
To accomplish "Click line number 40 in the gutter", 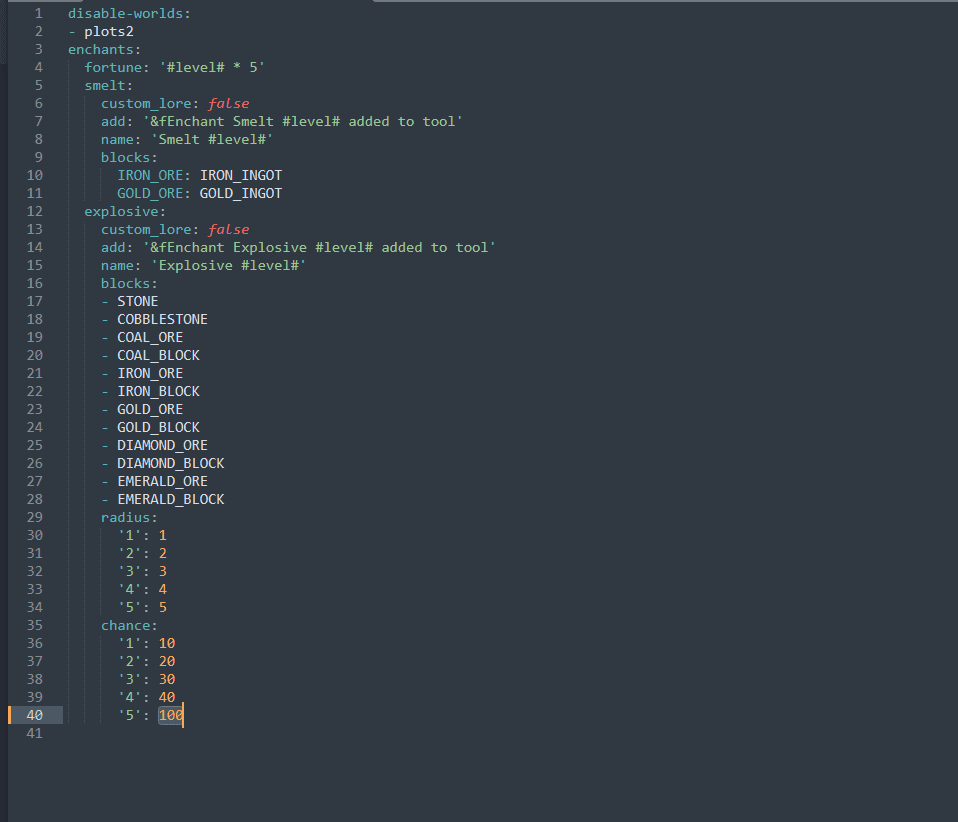I will coord(35,715).
